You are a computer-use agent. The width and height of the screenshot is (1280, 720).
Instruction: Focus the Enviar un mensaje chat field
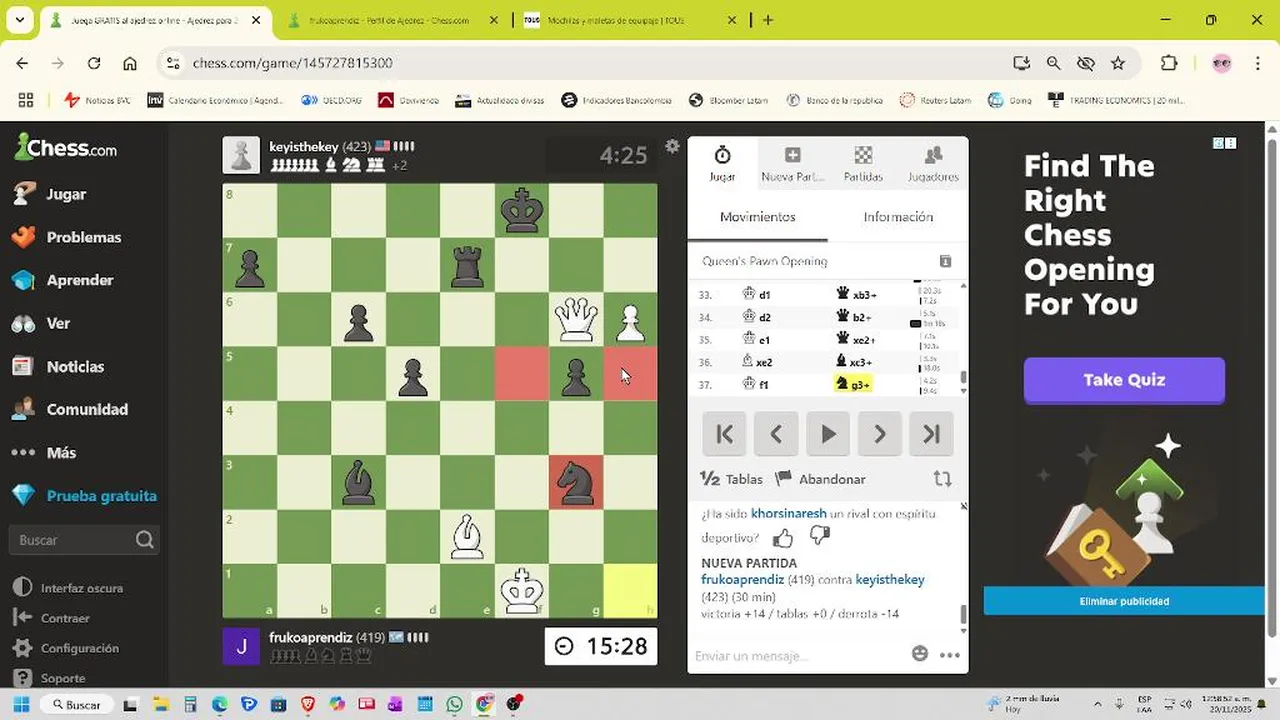[798, 656]
